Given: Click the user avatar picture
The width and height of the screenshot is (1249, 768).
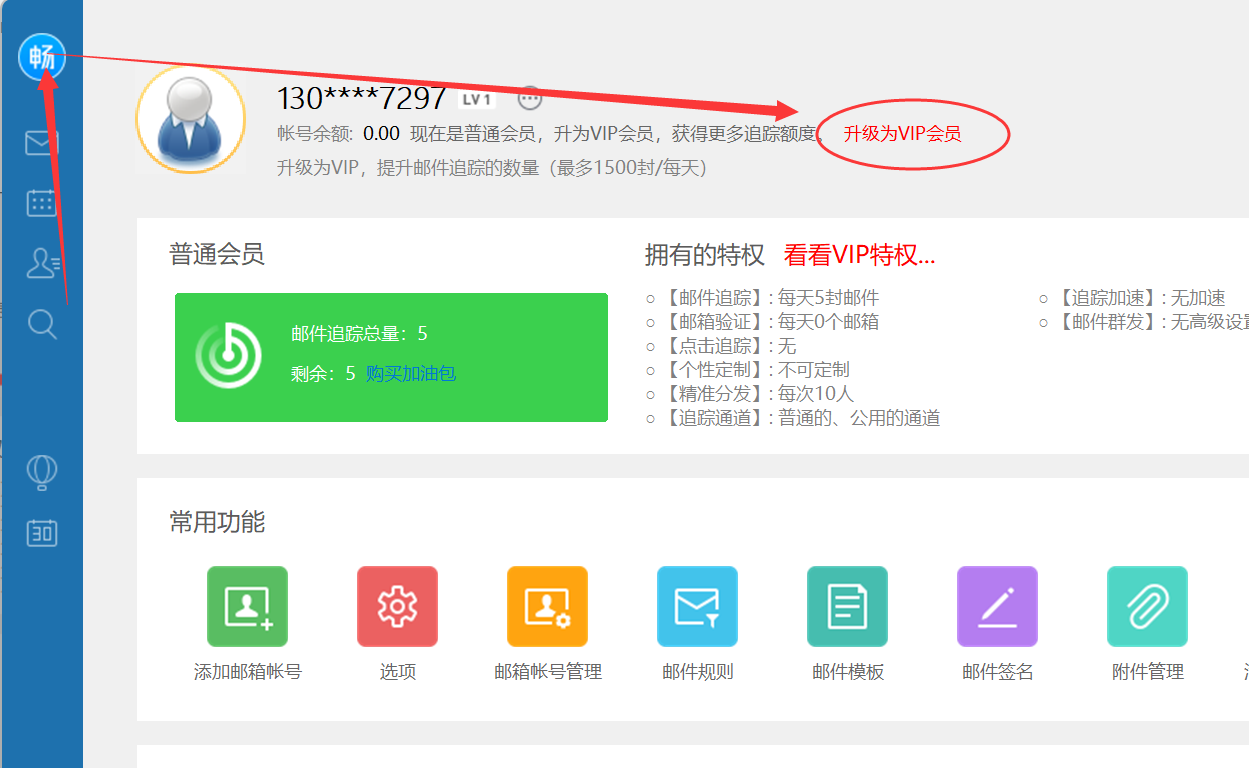Looking at the screenshot, I should click(190, 119).
